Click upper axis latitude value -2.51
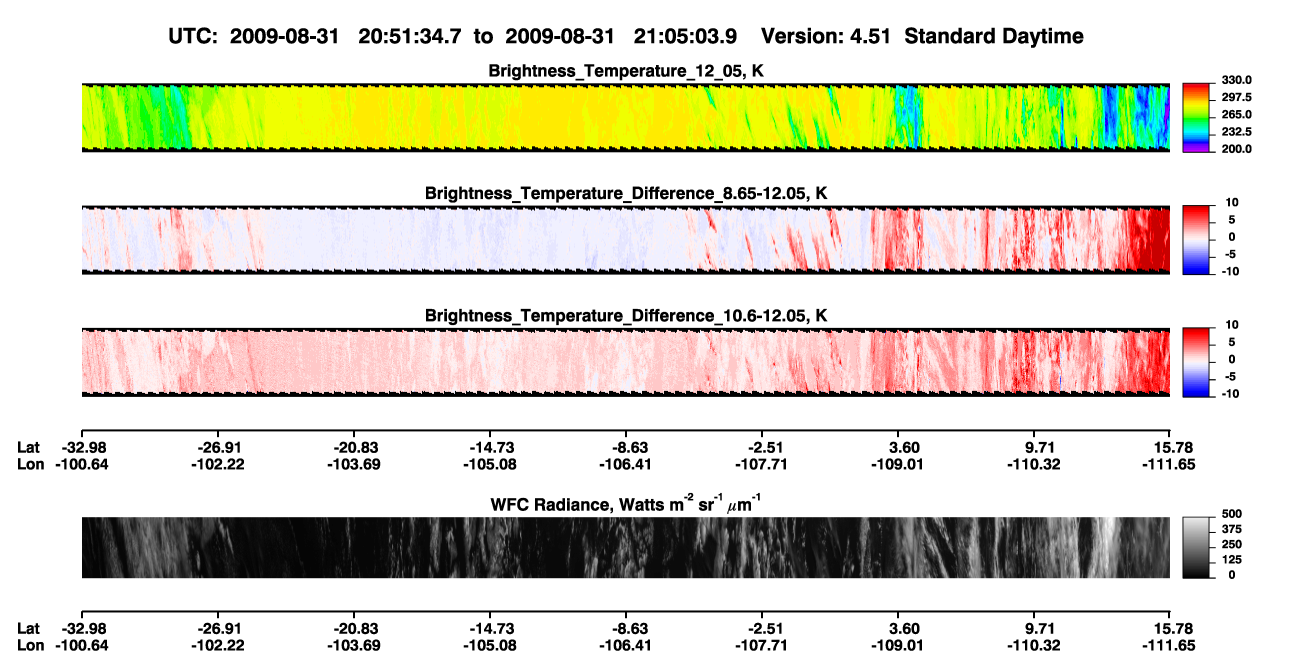This screenshot has height=667, width=1300. (762, 448)
